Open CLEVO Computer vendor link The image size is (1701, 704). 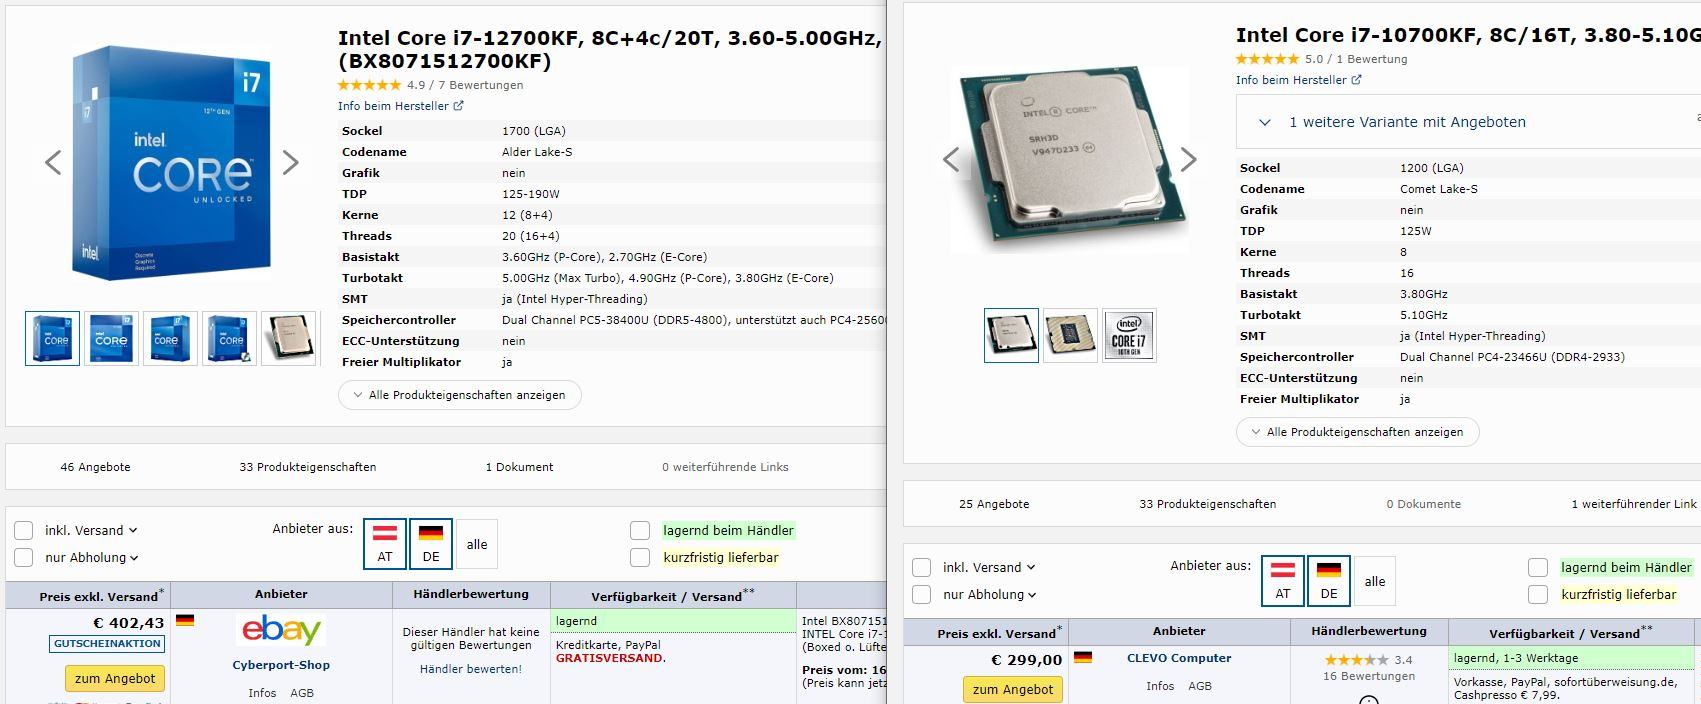(1179, 658)
